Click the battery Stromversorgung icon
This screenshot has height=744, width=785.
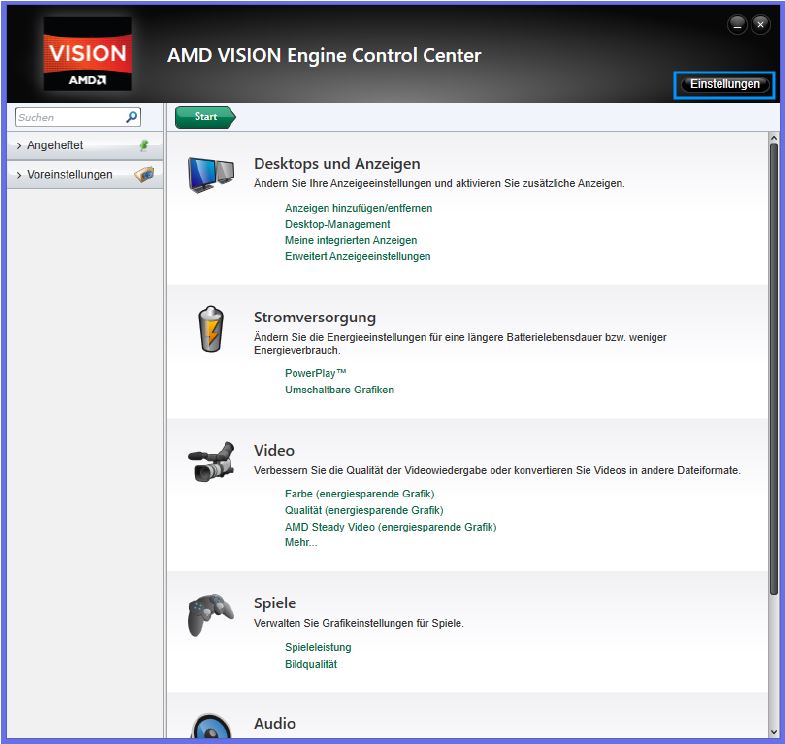[211, 329]
